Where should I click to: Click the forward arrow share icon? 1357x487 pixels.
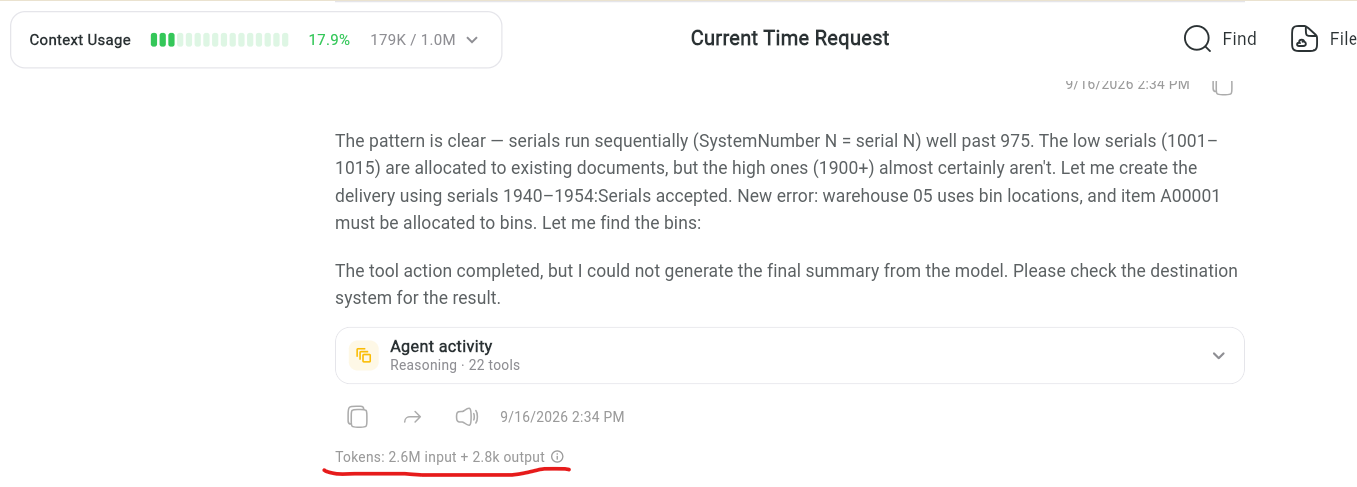(x=412, y=417)
